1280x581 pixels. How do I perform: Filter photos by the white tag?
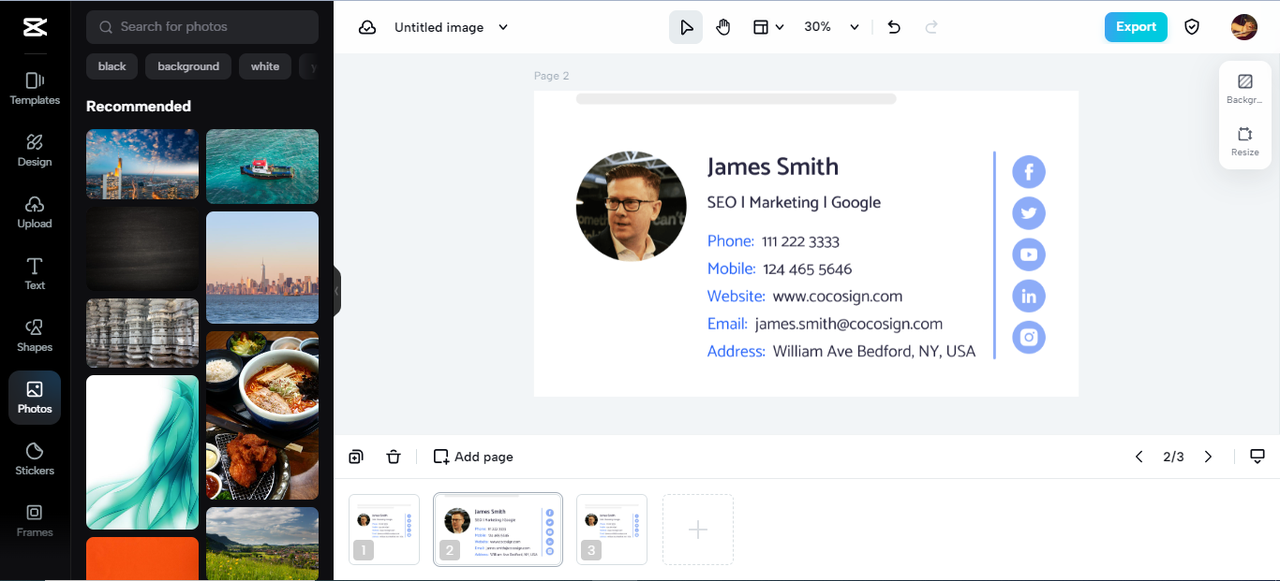click(265, 66)
